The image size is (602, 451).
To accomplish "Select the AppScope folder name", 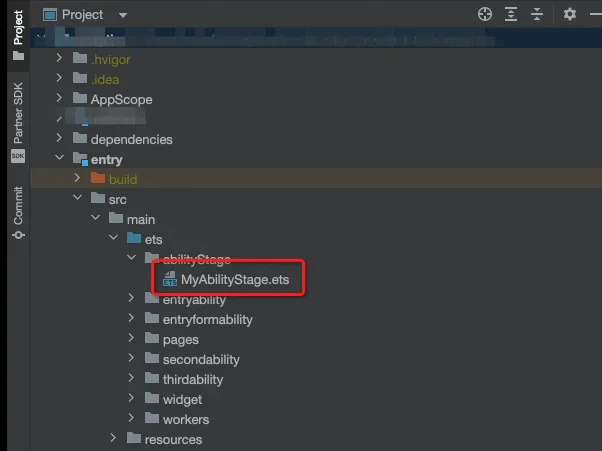I will tap(122, 100).
